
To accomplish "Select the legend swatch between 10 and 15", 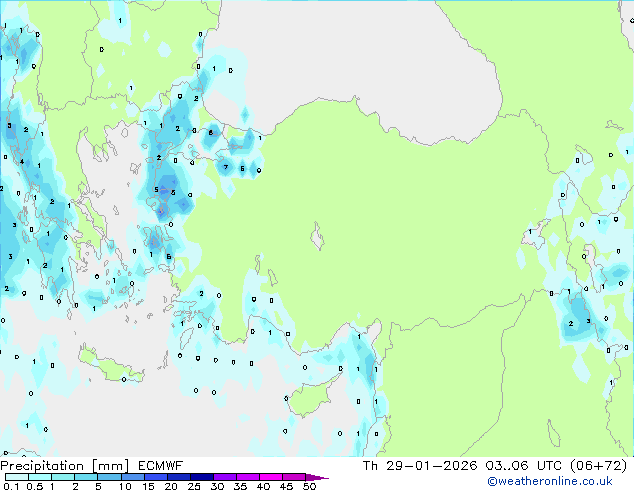I will tap(132, 477).
